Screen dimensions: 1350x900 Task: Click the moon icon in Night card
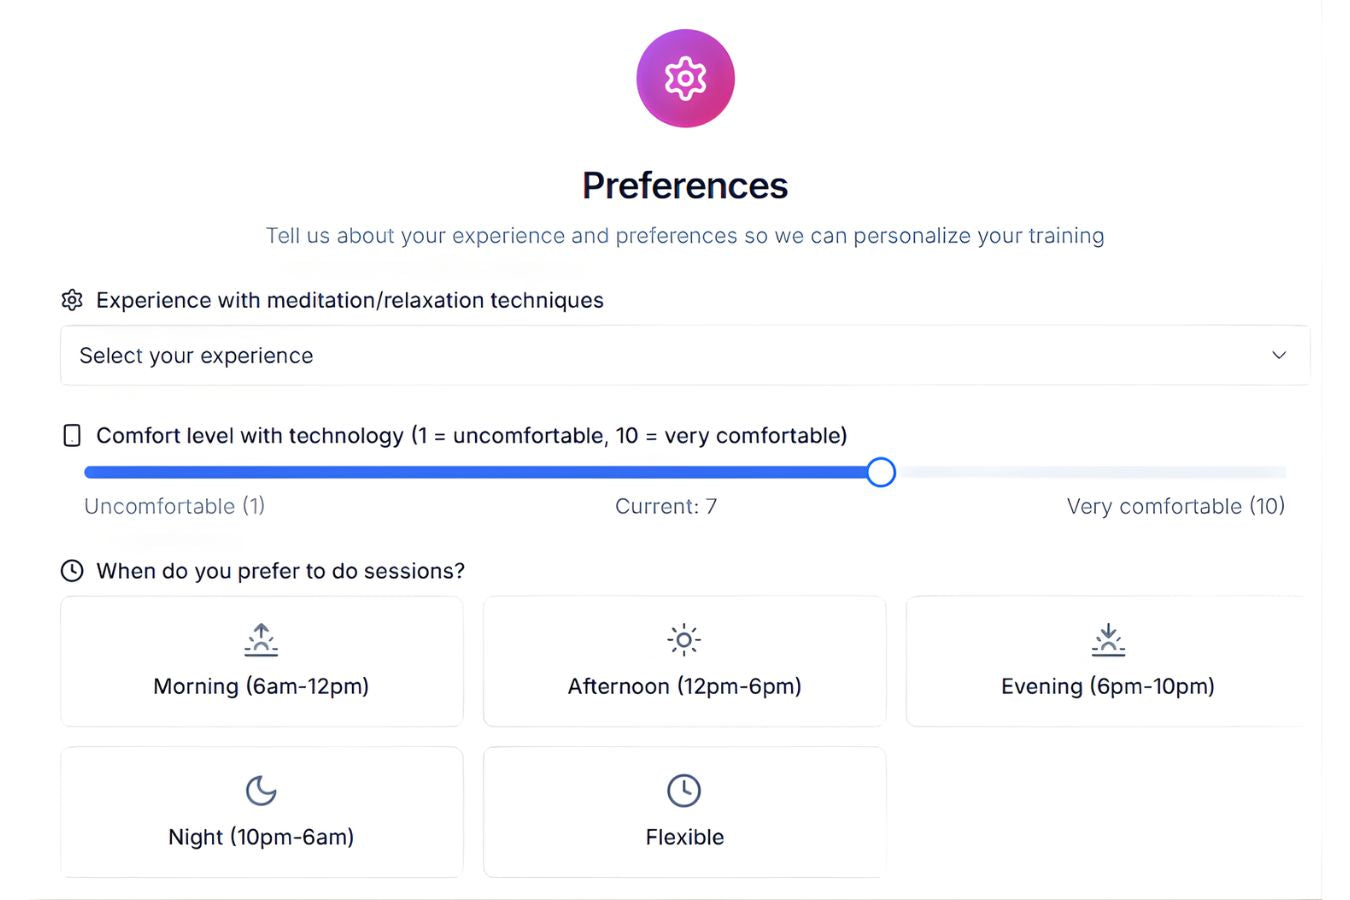coord(261,791)
